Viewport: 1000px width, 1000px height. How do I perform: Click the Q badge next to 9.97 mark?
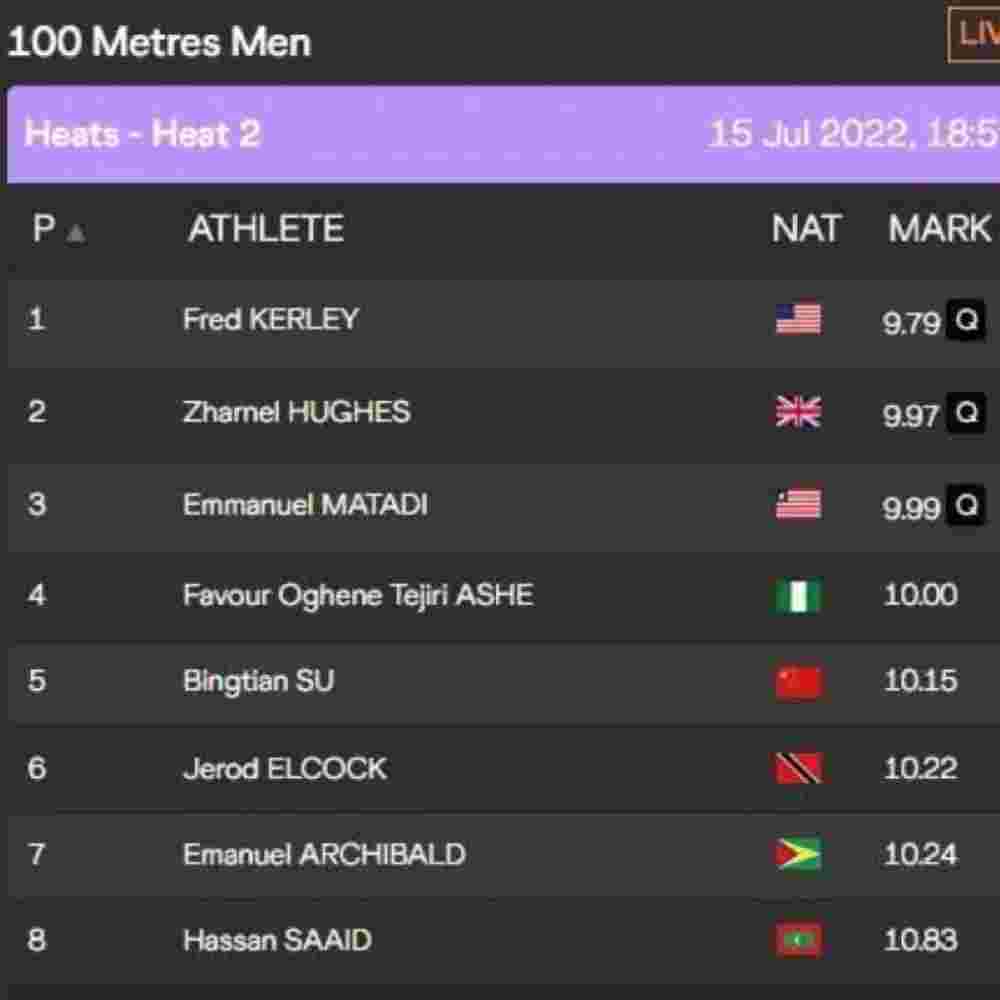(966, 412)
